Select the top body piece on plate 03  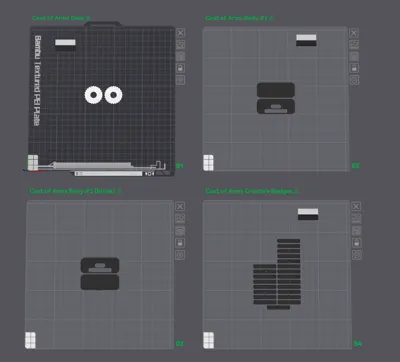pos(100,265)
